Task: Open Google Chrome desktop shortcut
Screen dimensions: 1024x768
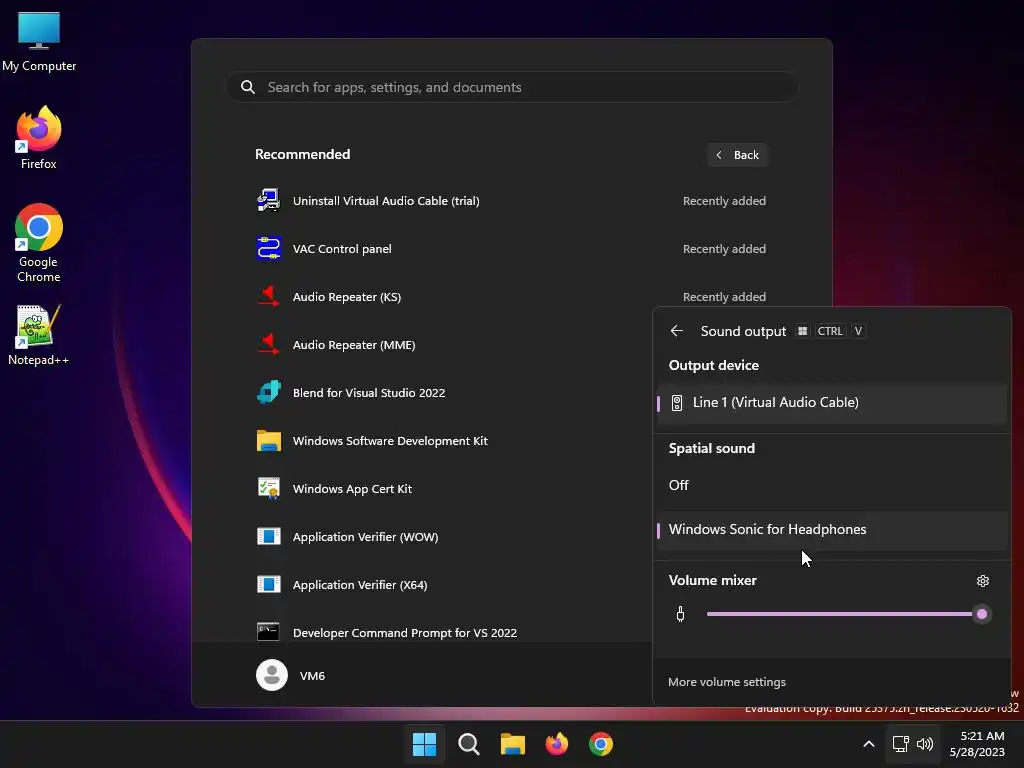Action: point(39,243)
